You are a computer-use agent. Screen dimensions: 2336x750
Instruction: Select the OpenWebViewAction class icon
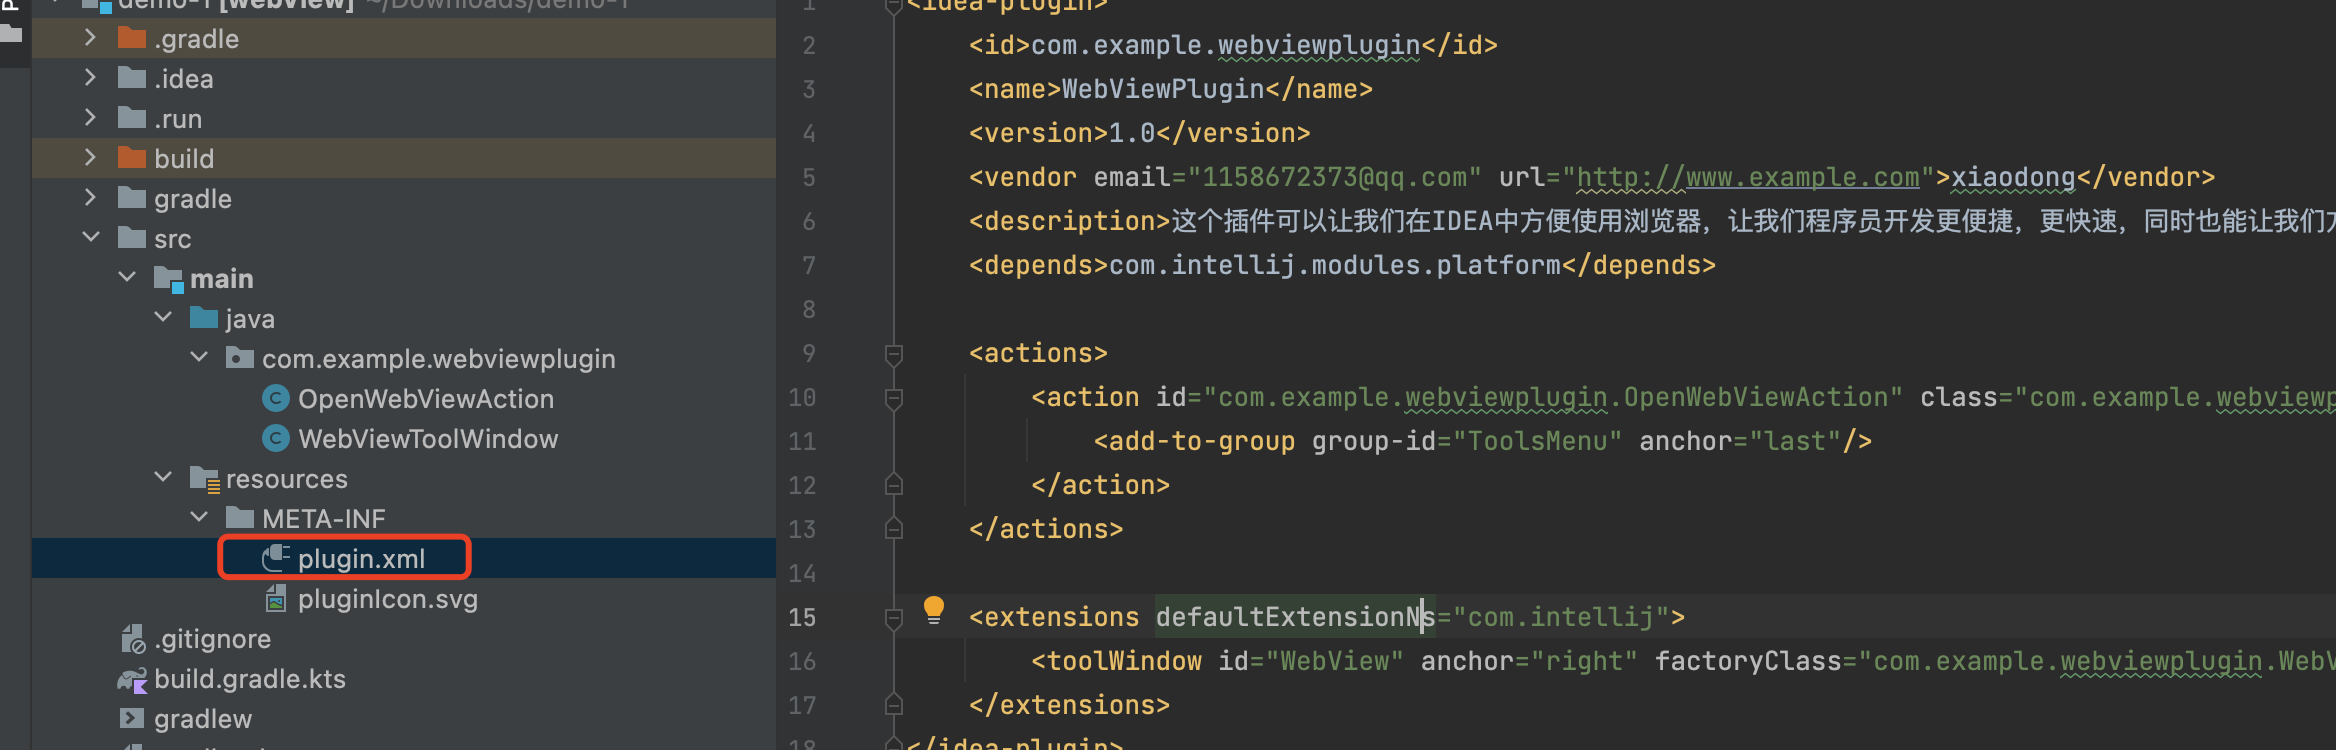click(x=276, y=399)
